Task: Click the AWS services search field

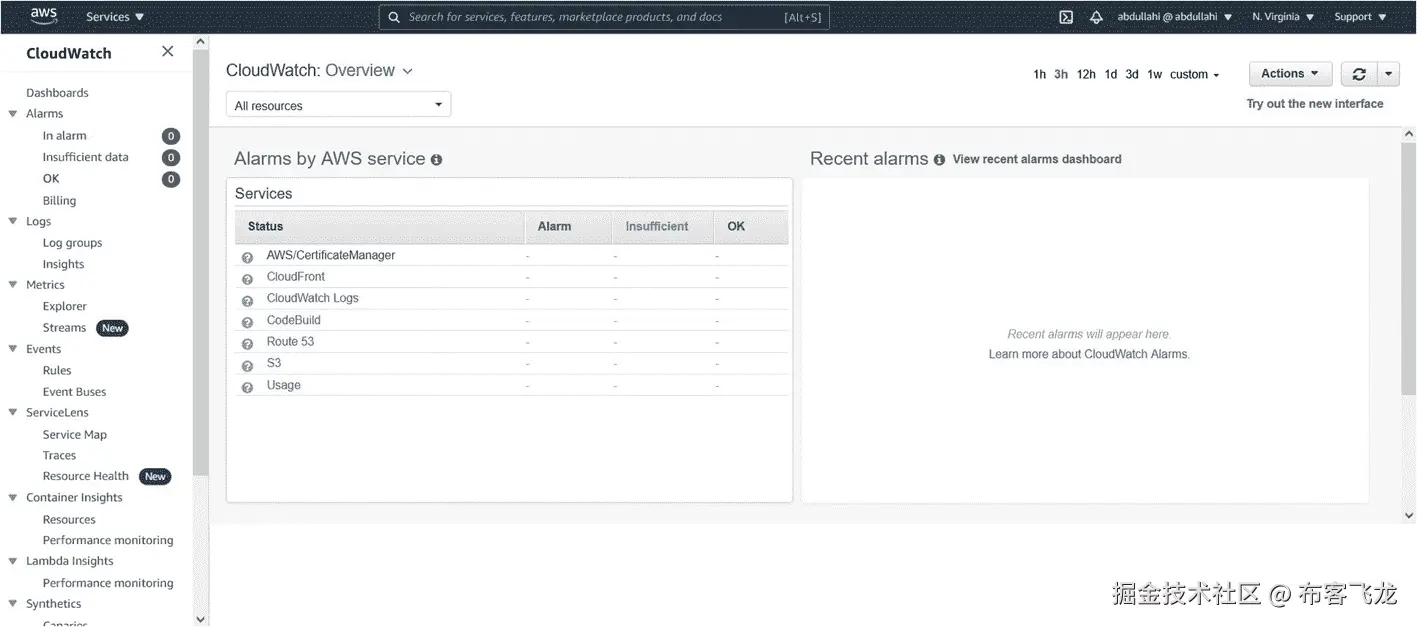Action: [x=604, y=17]
